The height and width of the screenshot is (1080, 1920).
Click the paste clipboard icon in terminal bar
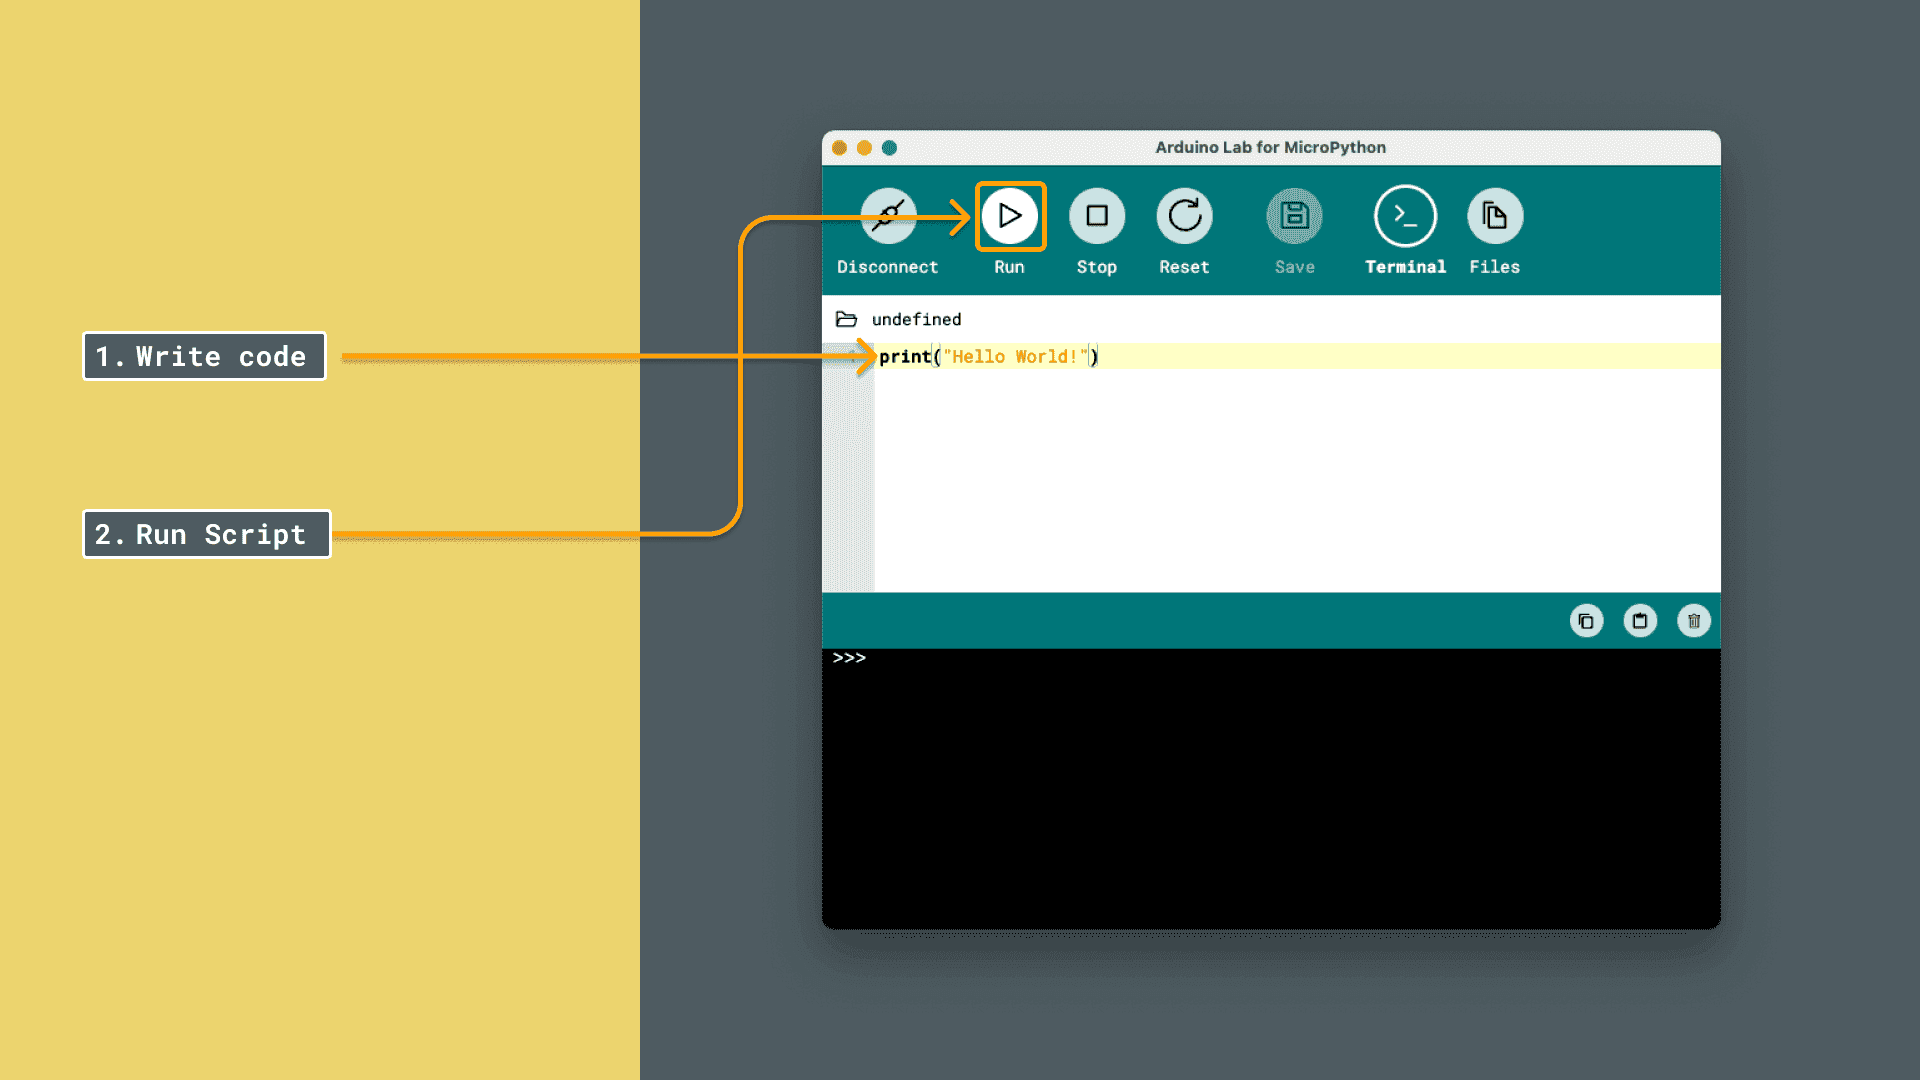[1640, 621]
